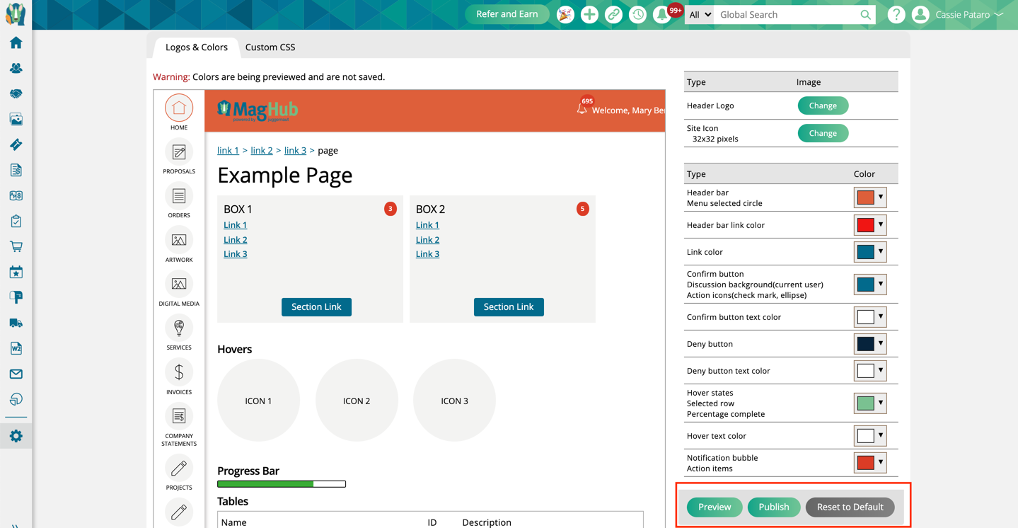Open the calendar icon in left sidebar
The width and height of the screenshot is (1018, 528).
coord(15,272)
